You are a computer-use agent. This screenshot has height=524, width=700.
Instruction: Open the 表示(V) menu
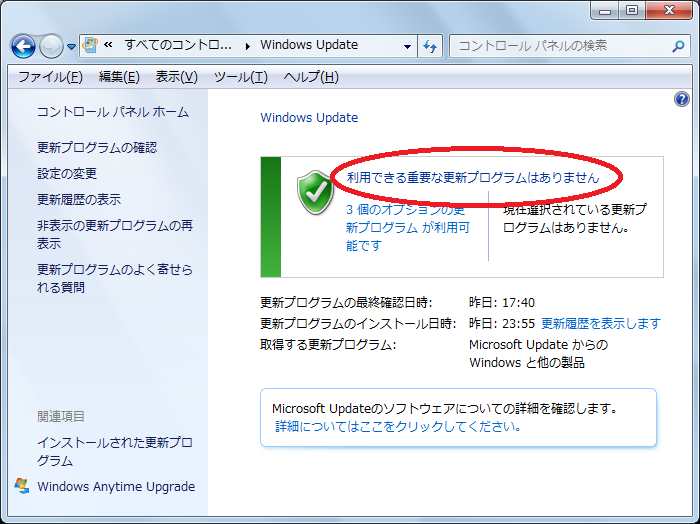coord(176,77)
